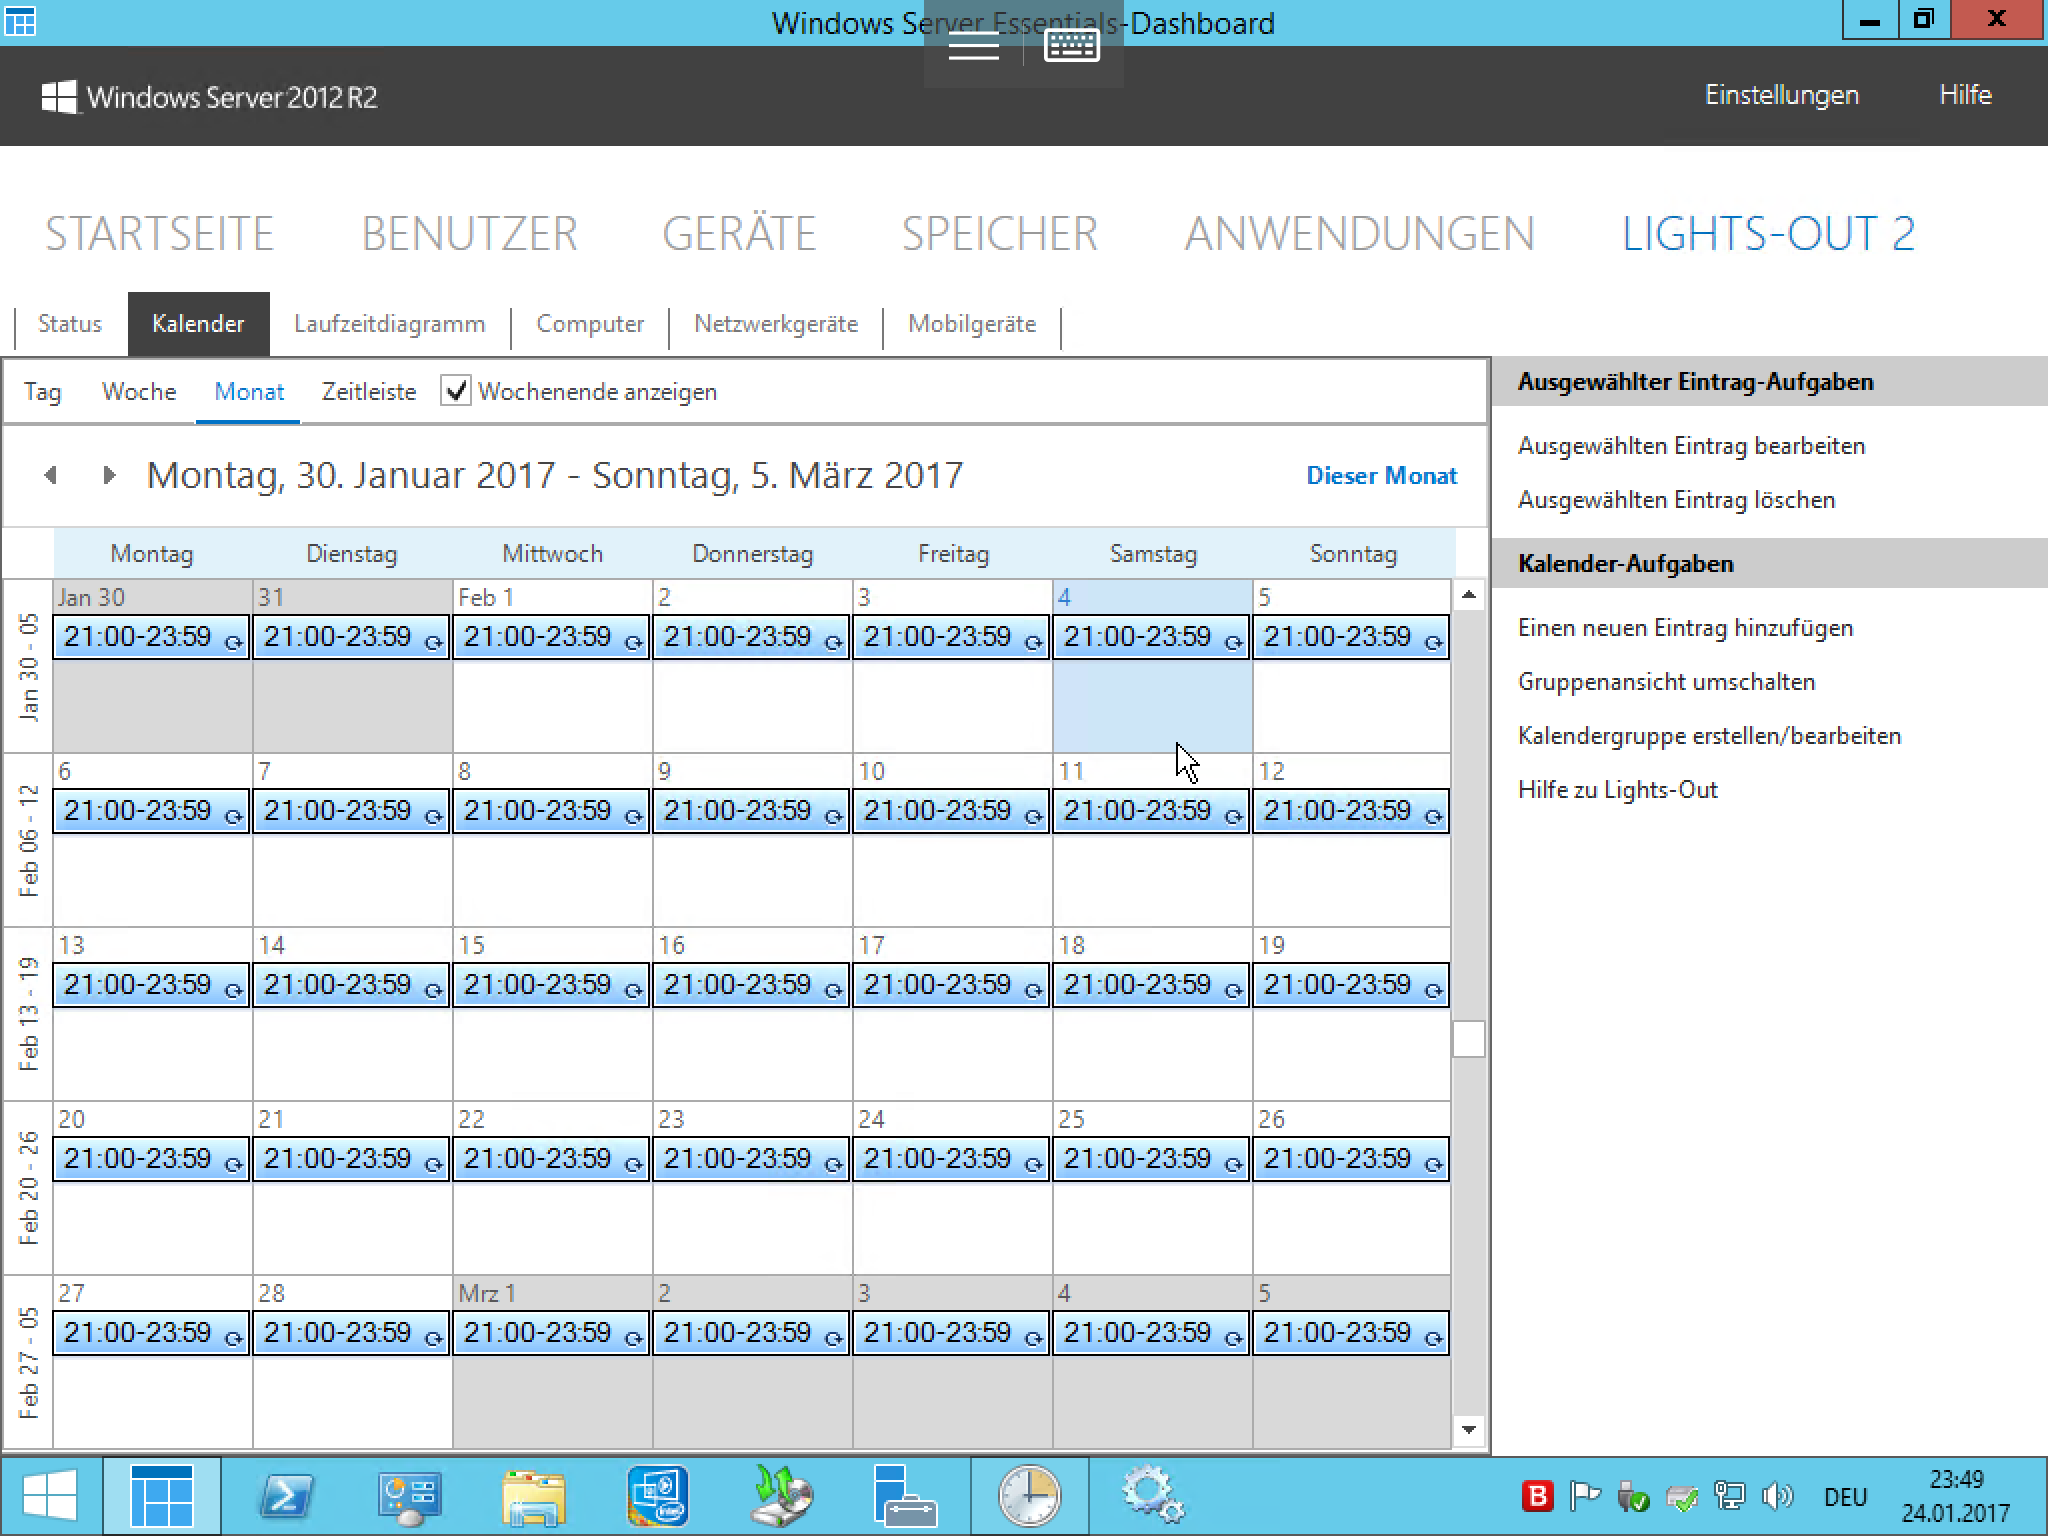Click Ausgewählten Eintrag löschen
The width and height of the screenshot is (2048, 1536).
pyautogui.click(x=1676, y=500)
